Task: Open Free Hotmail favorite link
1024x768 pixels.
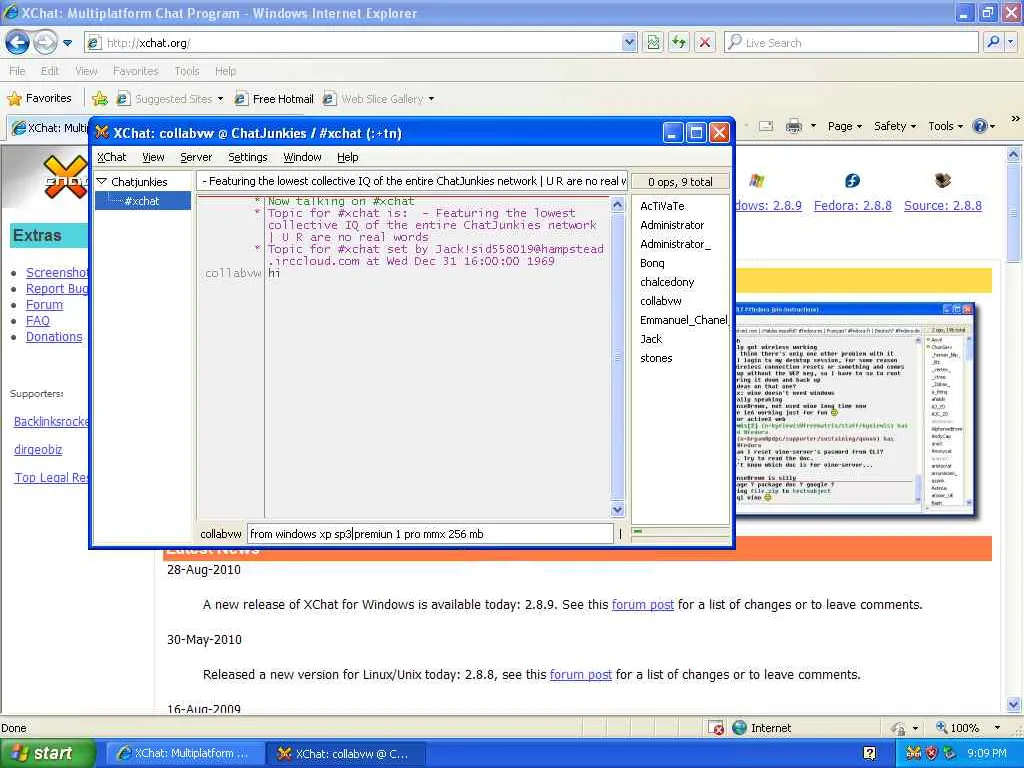Action: click(x=274, y=99)
